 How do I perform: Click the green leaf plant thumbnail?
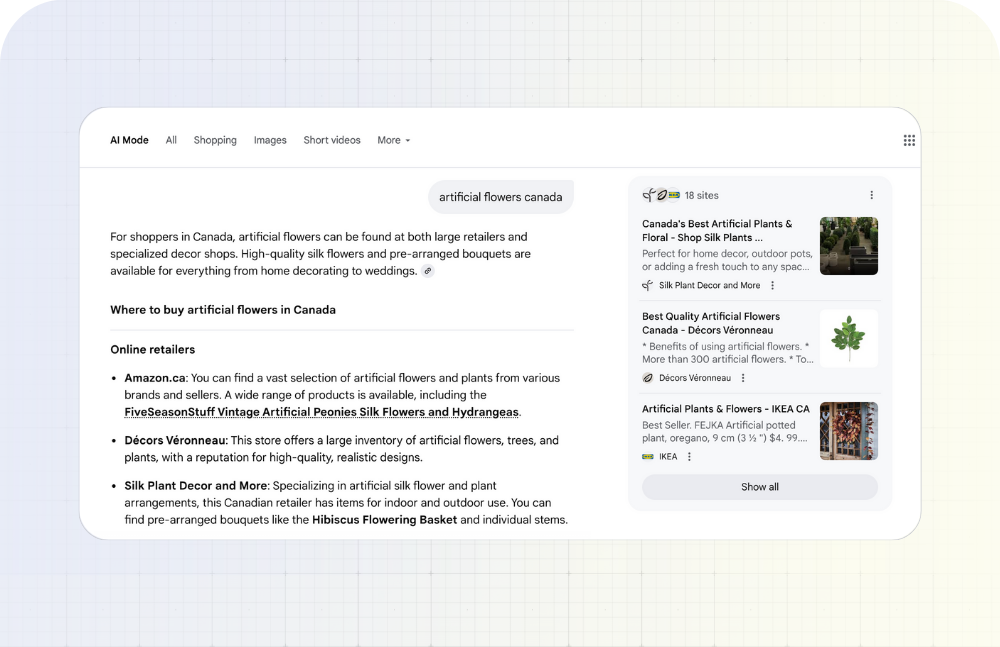(848, 338)
